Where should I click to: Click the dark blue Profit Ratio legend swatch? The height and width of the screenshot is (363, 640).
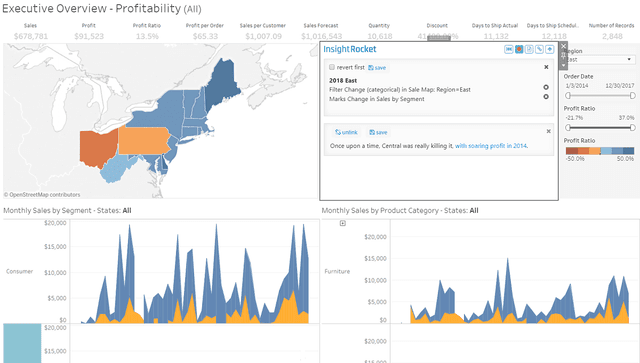[629, 151]
